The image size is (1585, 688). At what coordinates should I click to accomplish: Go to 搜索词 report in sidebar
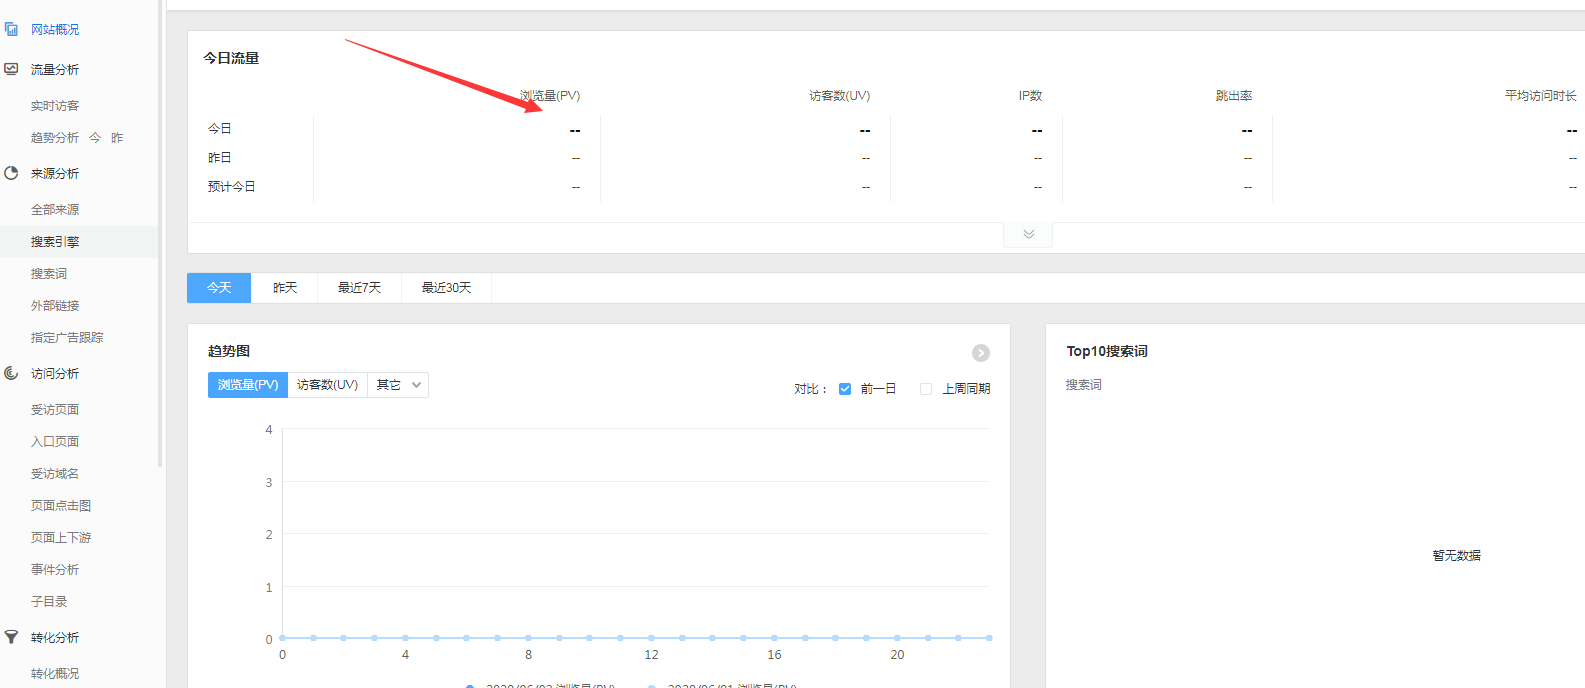point(49,274)
